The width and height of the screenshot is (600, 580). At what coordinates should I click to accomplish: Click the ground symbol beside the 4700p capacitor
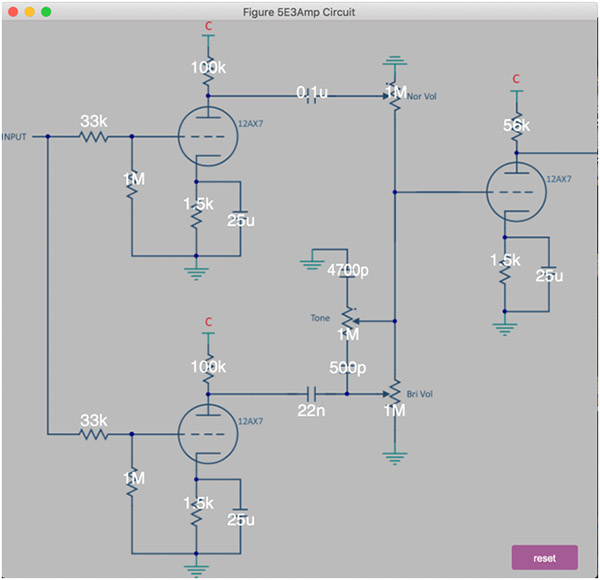pos(312,264)
